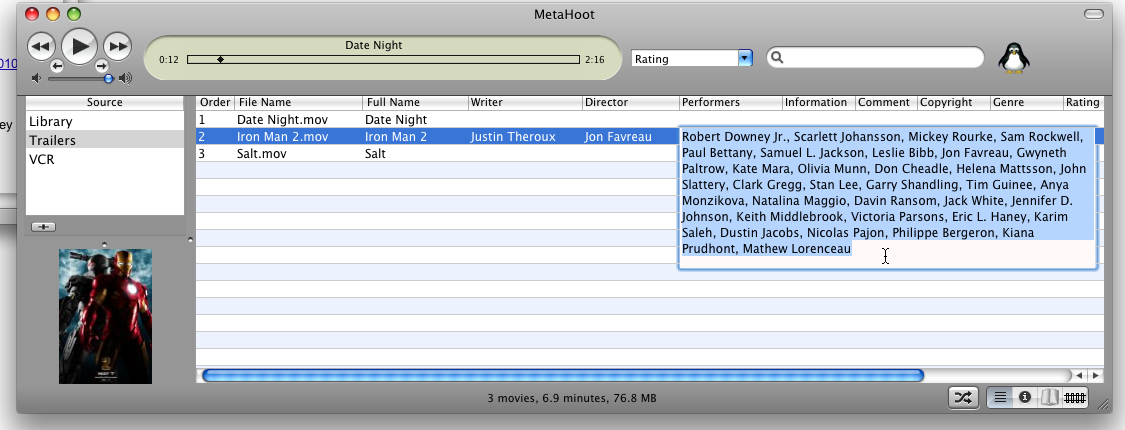This screenshot has height=430, width=1125.
Task: Switch to the info view icon
Action: pos(1025,397)
